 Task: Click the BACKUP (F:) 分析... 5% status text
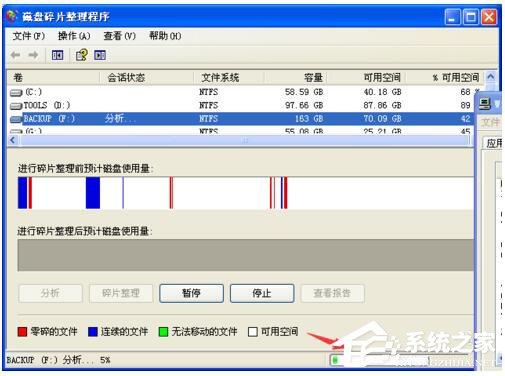58,360
